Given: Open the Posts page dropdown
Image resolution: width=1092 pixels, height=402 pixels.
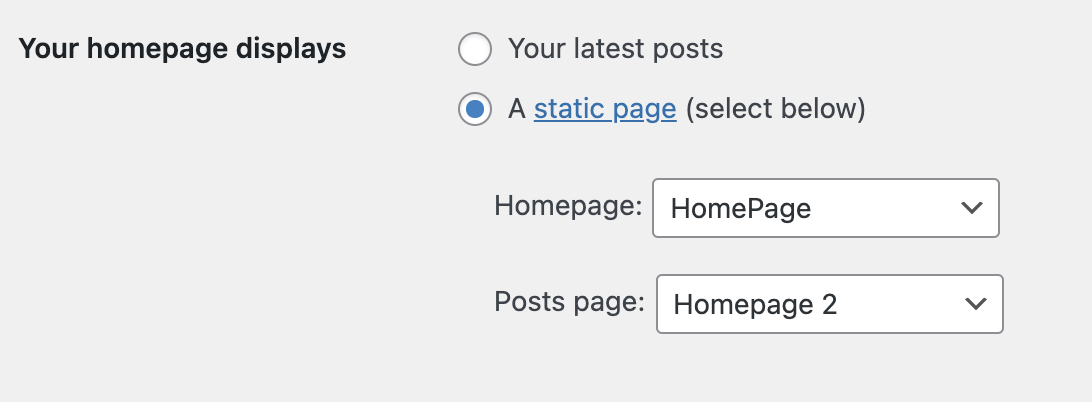Looking at the screenshot, I should [x=828, y=304].
